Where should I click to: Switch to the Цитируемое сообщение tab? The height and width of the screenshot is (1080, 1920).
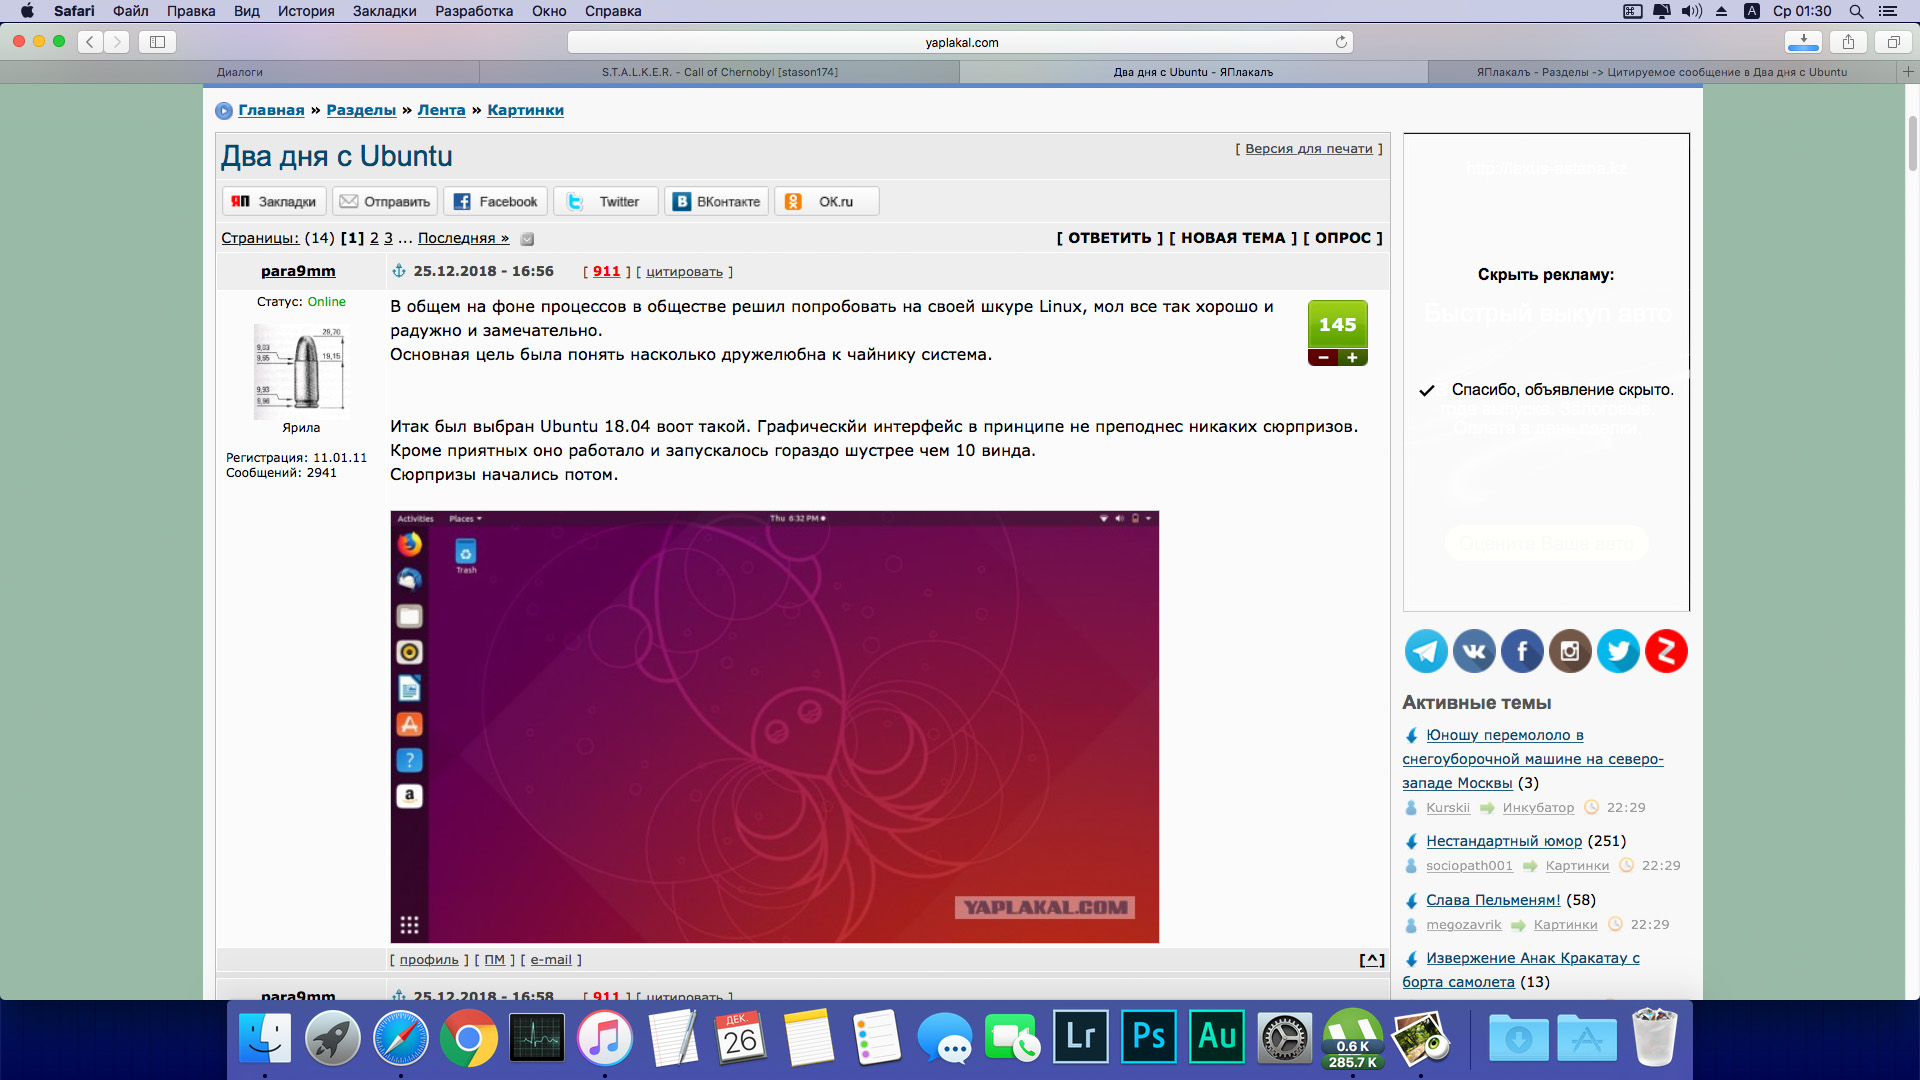point(1662,72)
